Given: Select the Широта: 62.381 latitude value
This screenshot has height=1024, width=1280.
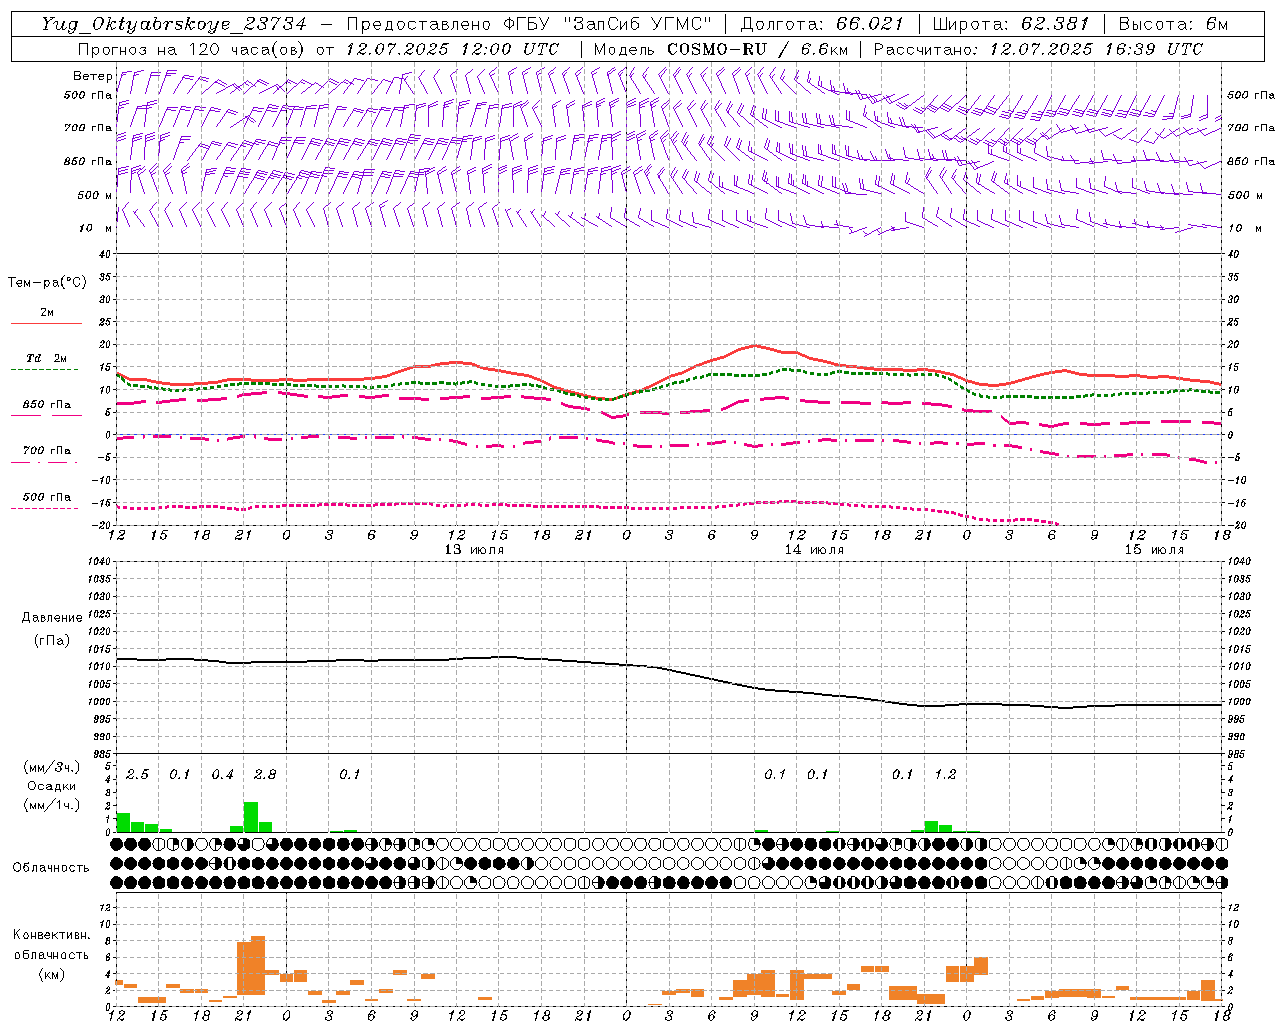Looking at the screenshot, I should coord(1011,24).
